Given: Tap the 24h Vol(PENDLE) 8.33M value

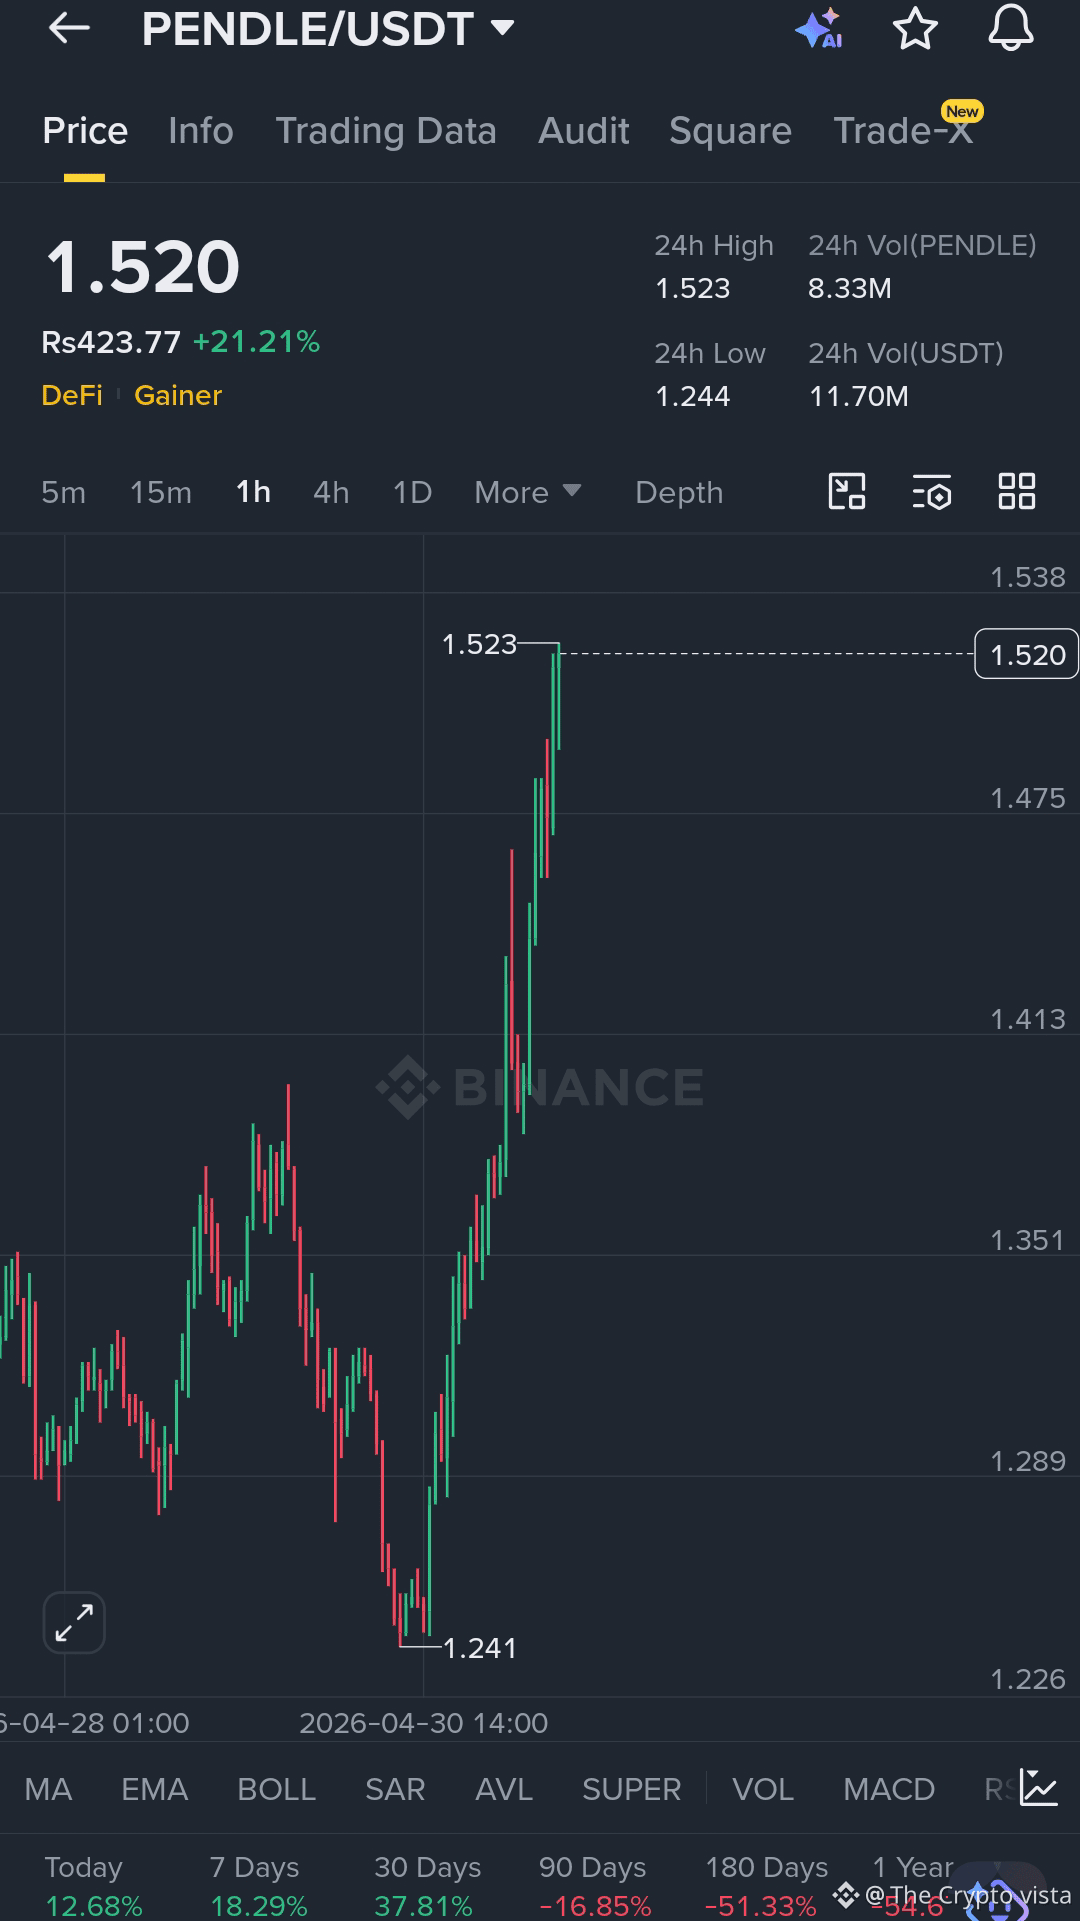Looking at the screenshot, I should pos(849,289).
